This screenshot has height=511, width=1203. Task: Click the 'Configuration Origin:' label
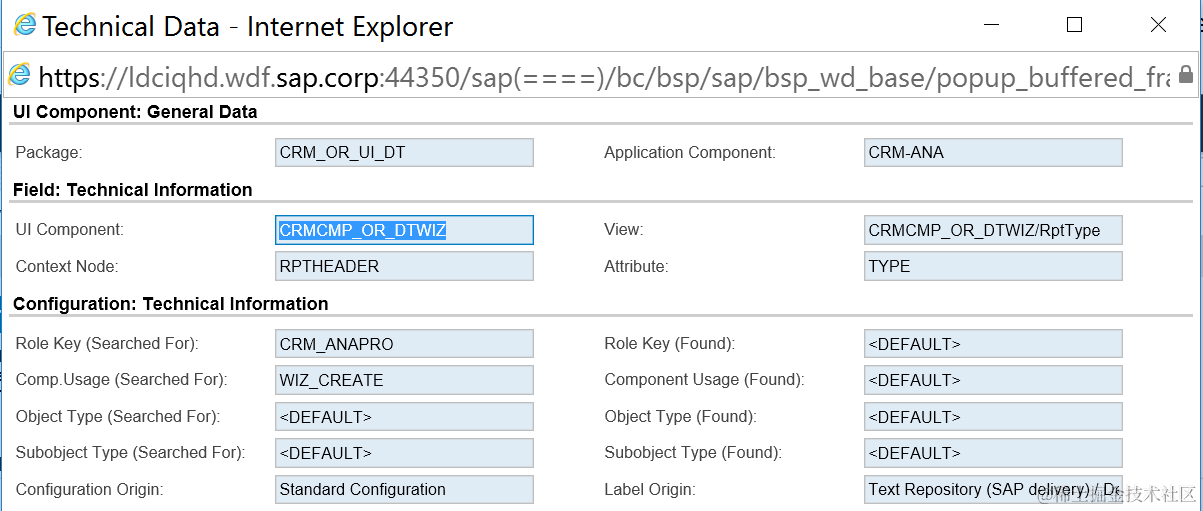pos(89,490)
